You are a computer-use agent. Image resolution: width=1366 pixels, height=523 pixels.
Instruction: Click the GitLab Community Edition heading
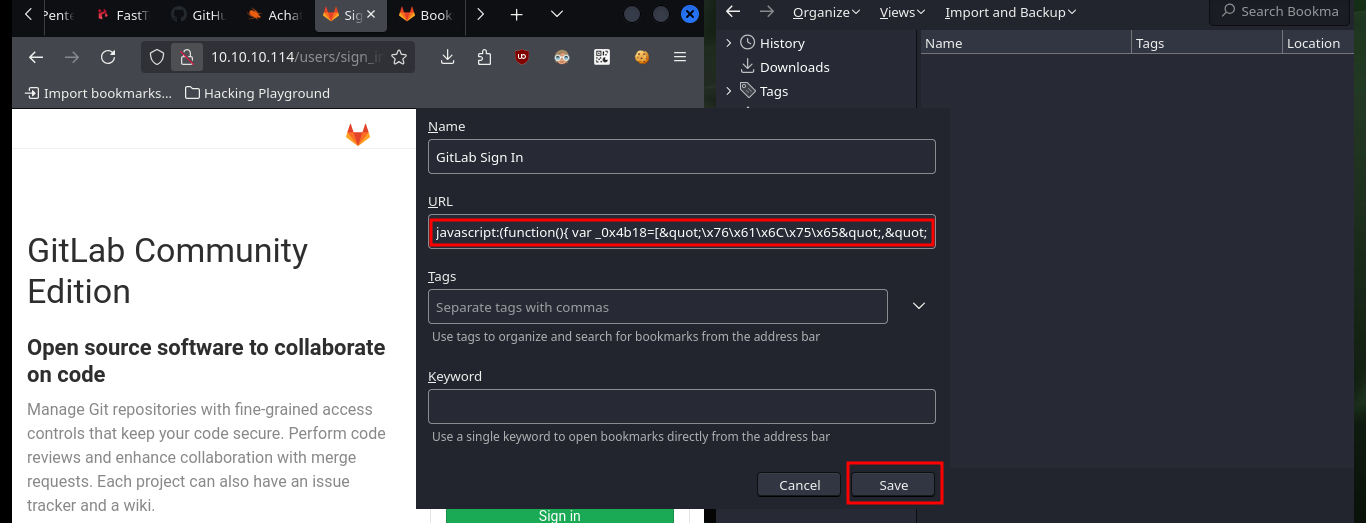point(167,270)
